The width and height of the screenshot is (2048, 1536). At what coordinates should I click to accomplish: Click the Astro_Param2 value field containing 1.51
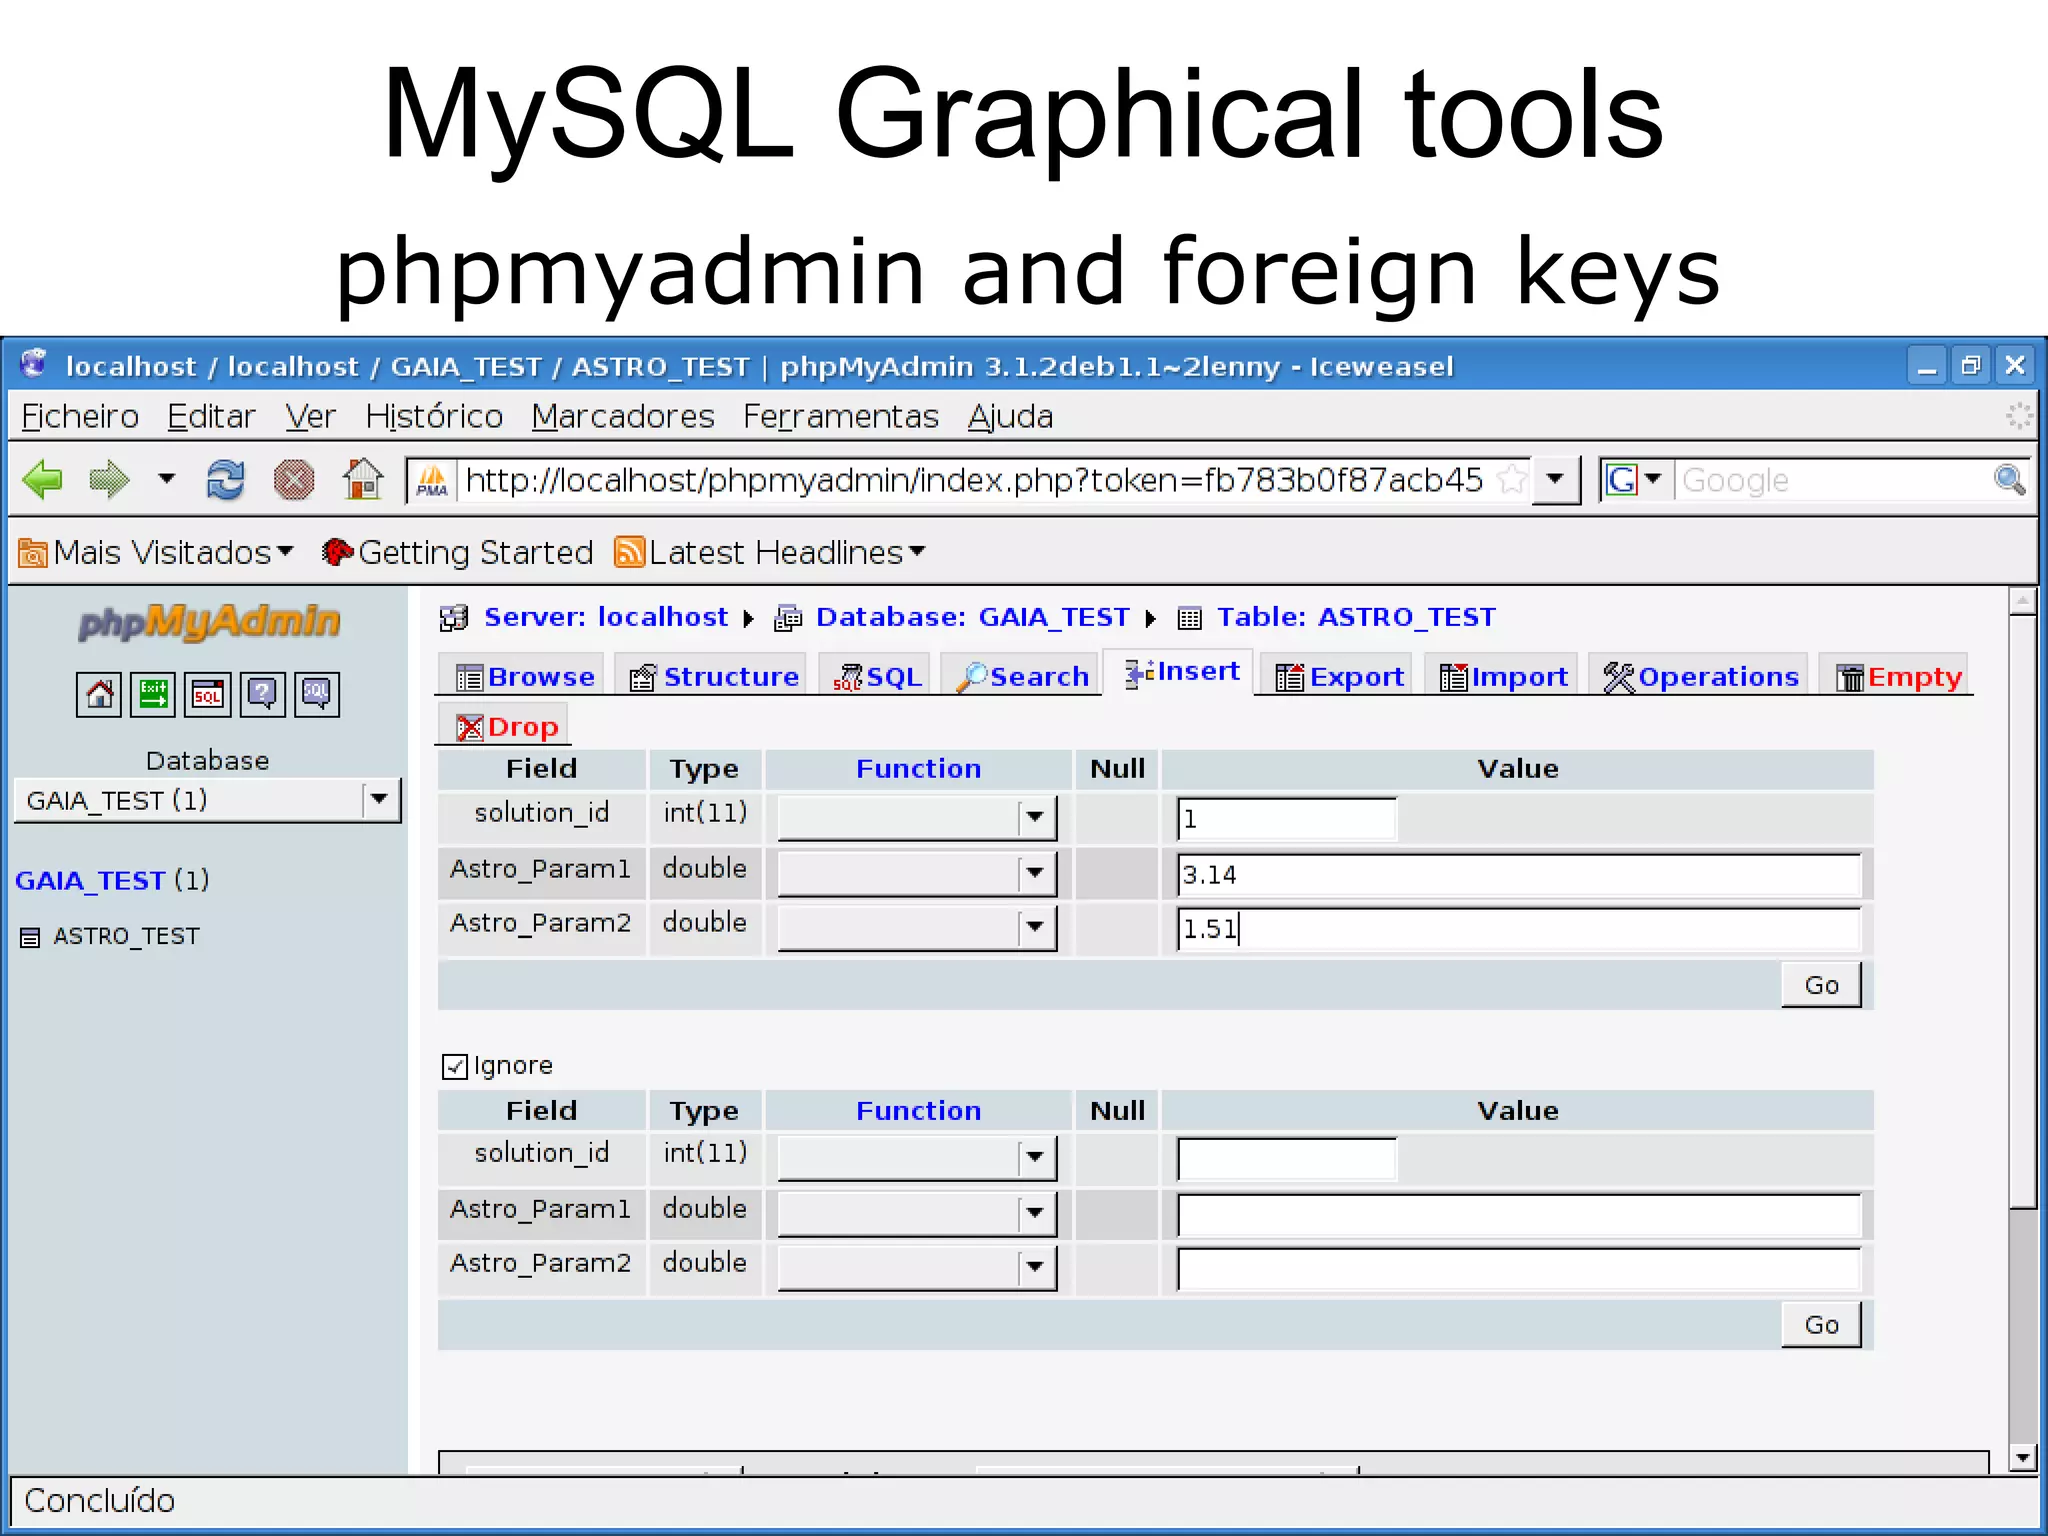pos(1519,929)
